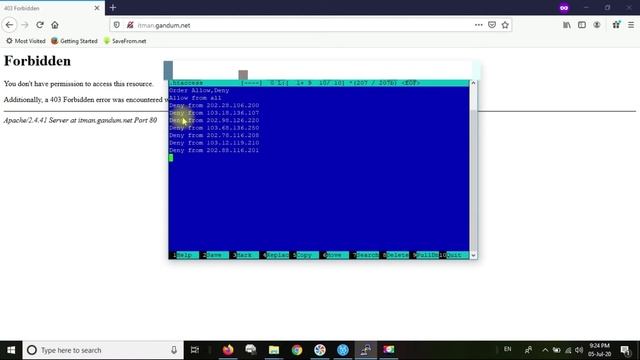This screenshot has height=360, width=640.
Task: Click the Deny from 202.28.106.200 line
Action: (x=214, y=105)
